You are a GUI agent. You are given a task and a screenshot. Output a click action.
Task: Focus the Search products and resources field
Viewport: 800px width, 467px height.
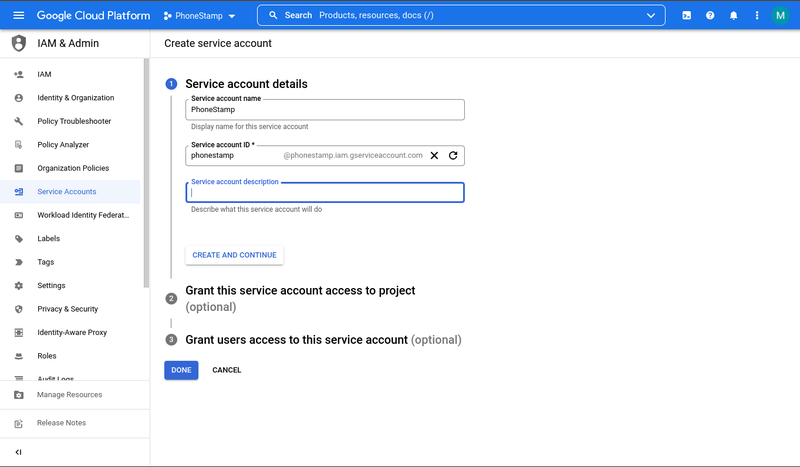[x=461, y=15]
